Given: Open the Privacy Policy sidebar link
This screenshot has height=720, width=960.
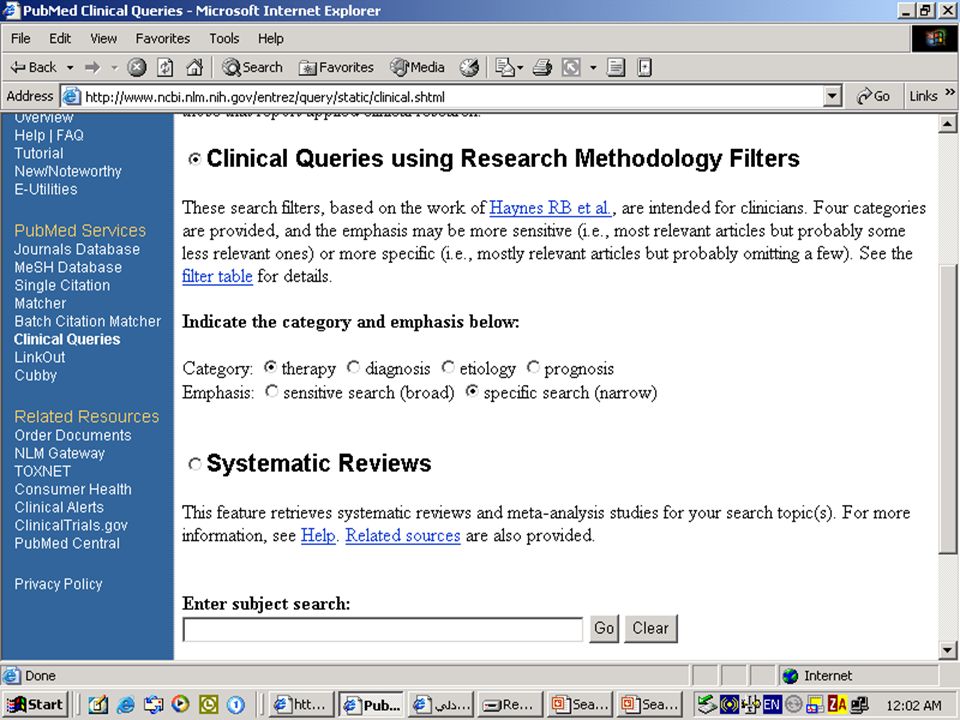Looking at the screenshot, I should pyautogui.click(x=58, y=584).
